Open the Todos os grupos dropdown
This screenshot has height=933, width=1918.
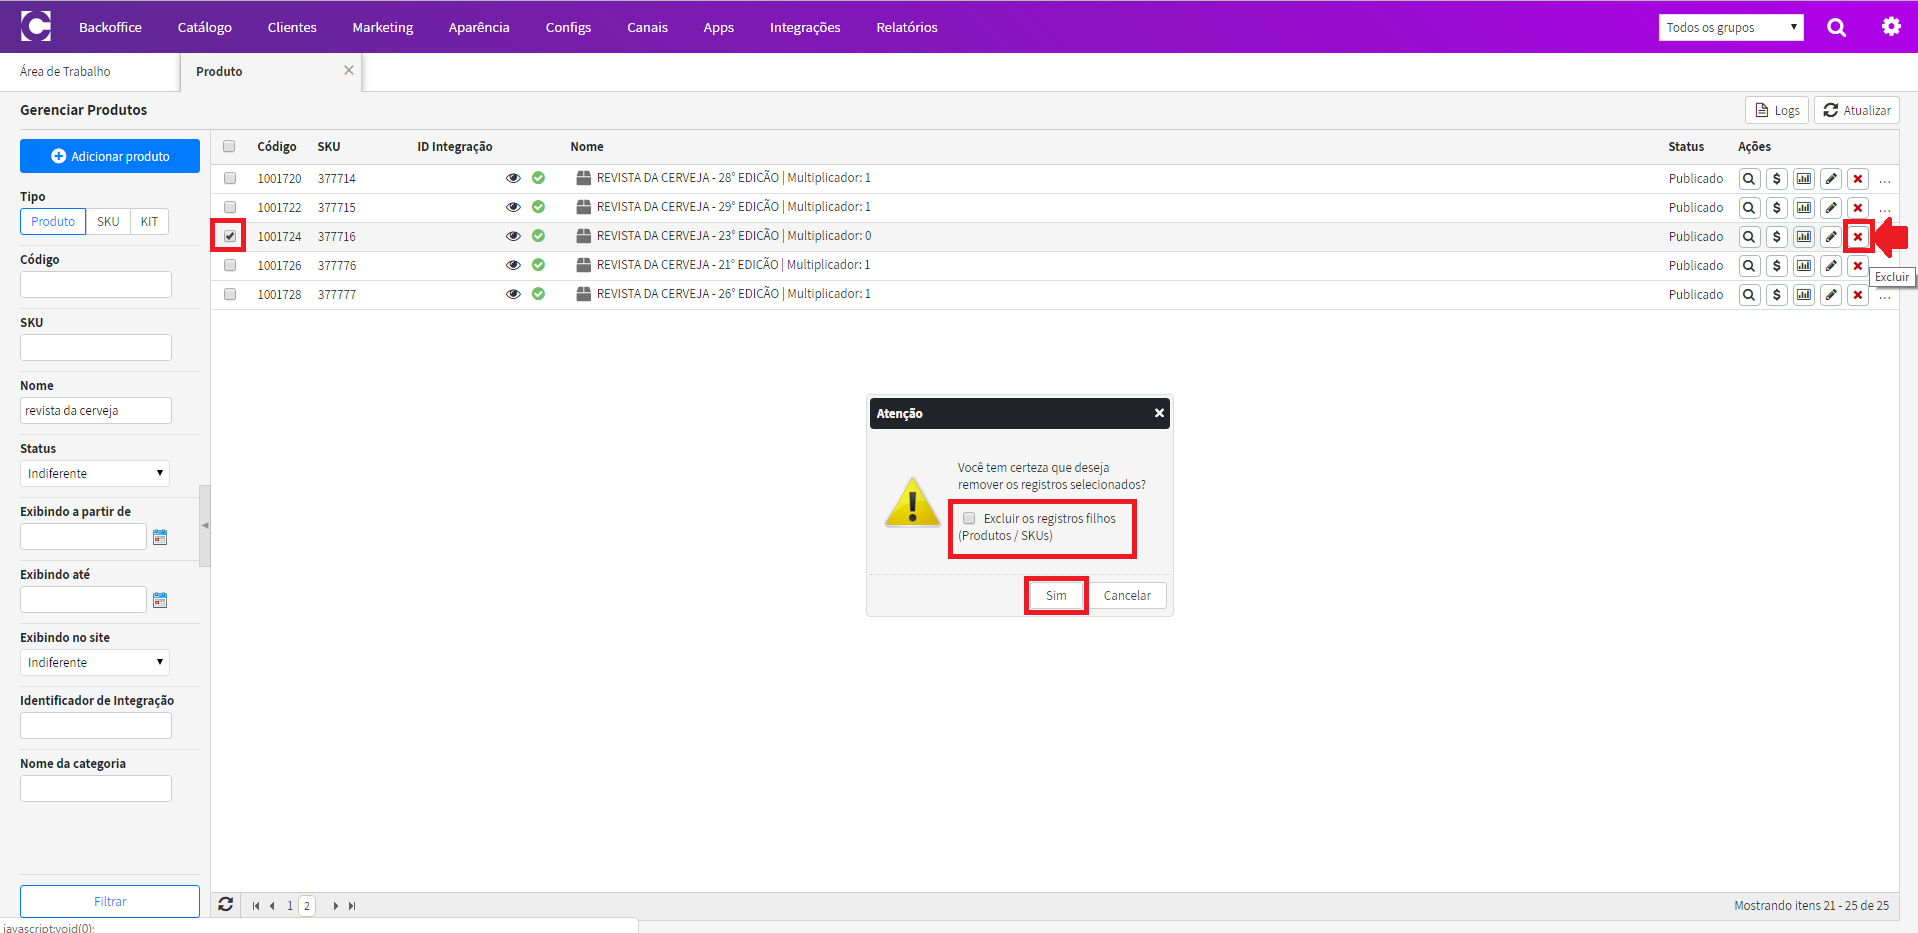pos(1731,27)
